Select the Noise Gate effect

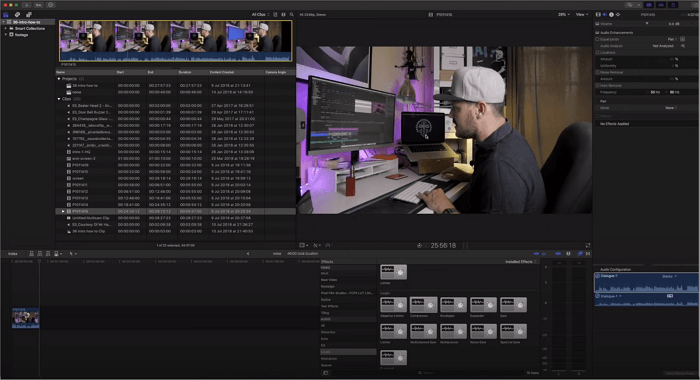pos(483,331)
